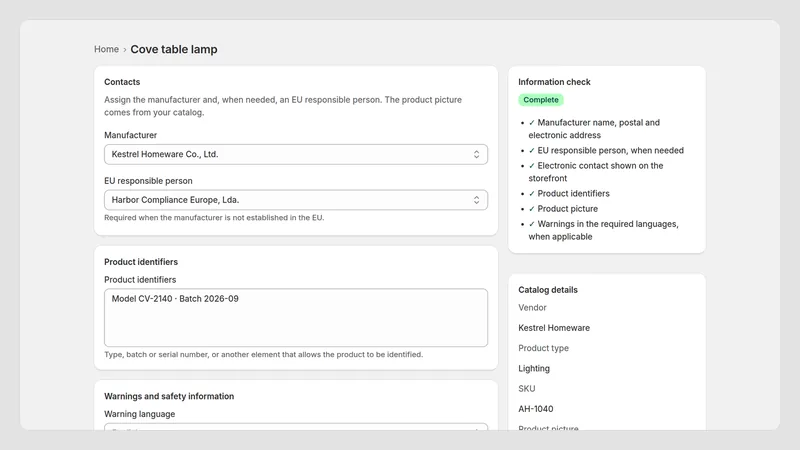
Task: Click 'Required when the manufacturer is not established' hint
Action: click(x=214, y=218)
